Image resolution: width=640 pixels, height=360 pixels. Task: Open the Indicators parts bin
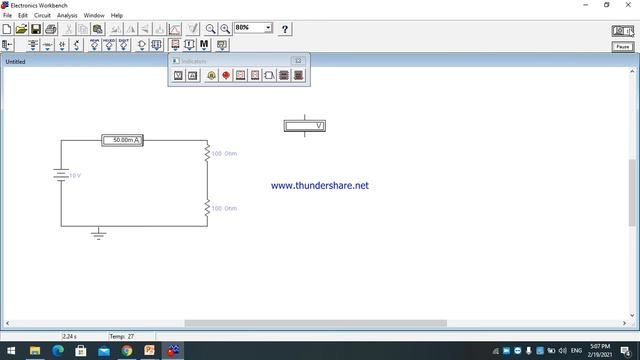[x=175, y=45]
